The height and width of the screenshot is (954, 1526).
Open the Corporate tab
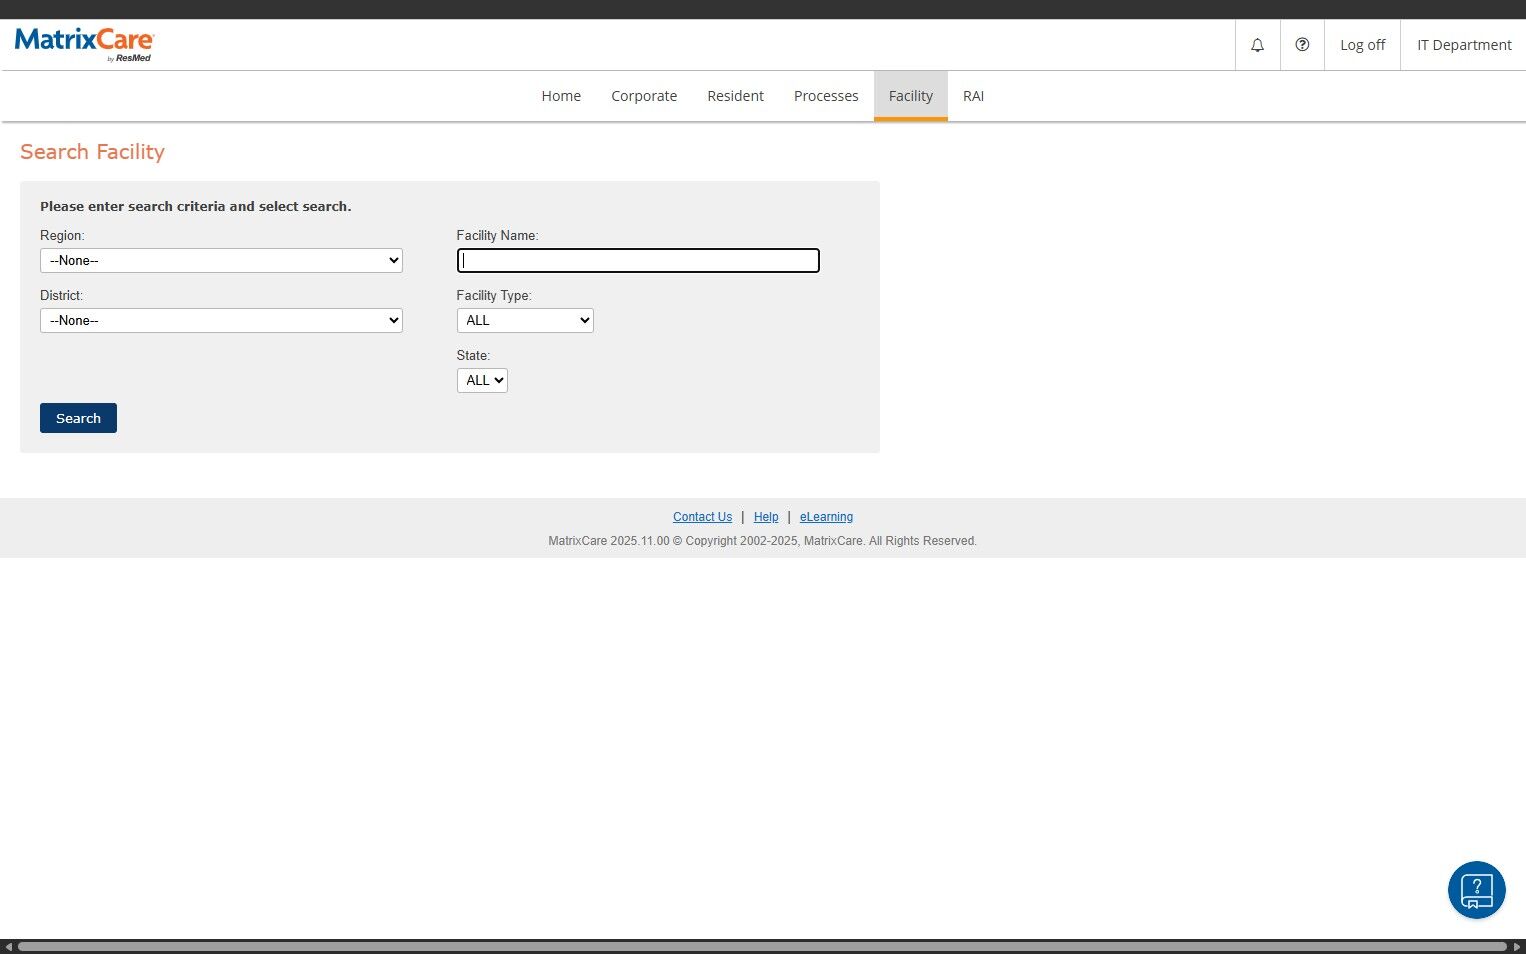click(644, 96)
